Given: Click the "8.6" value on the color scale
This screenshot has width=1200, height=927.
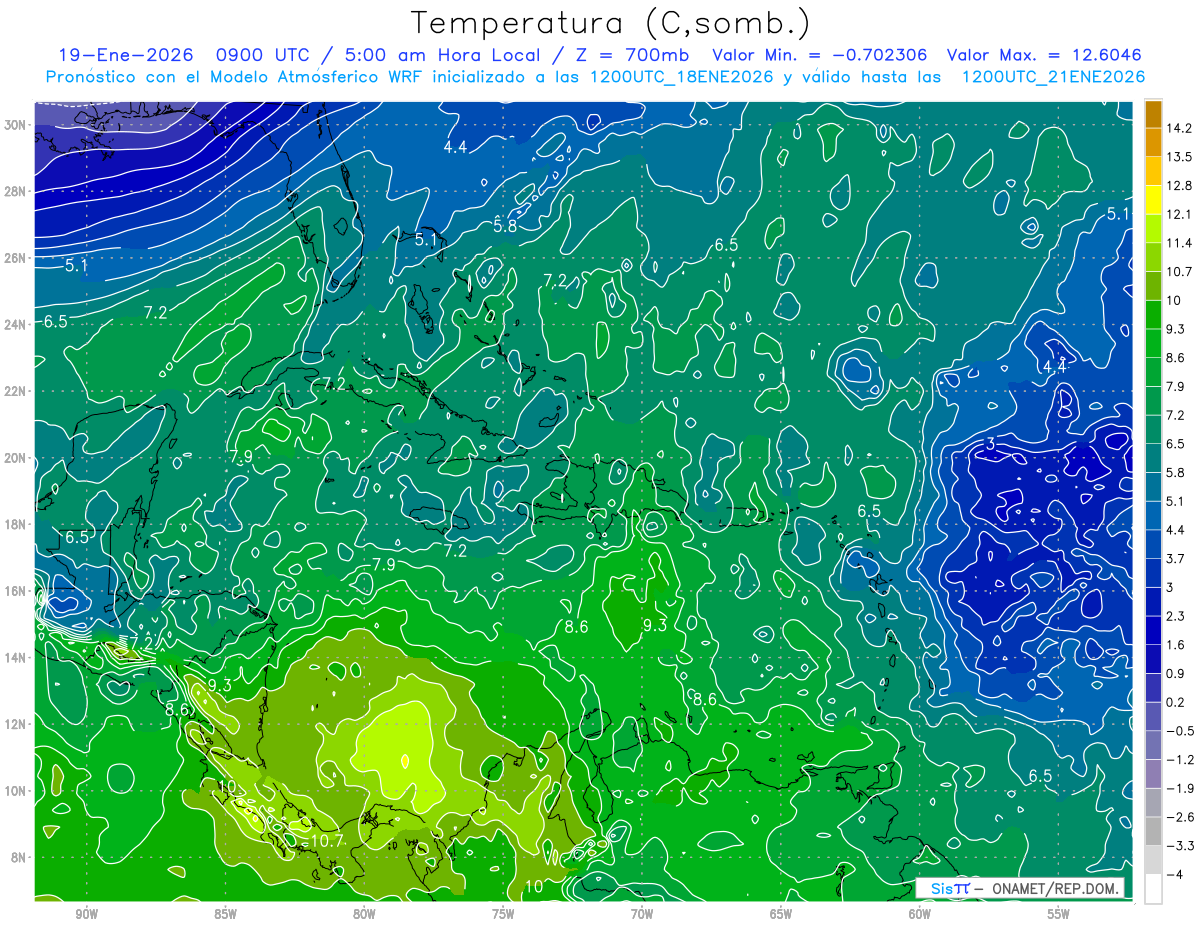Looking at the screenshot, I should point(1176,357).
